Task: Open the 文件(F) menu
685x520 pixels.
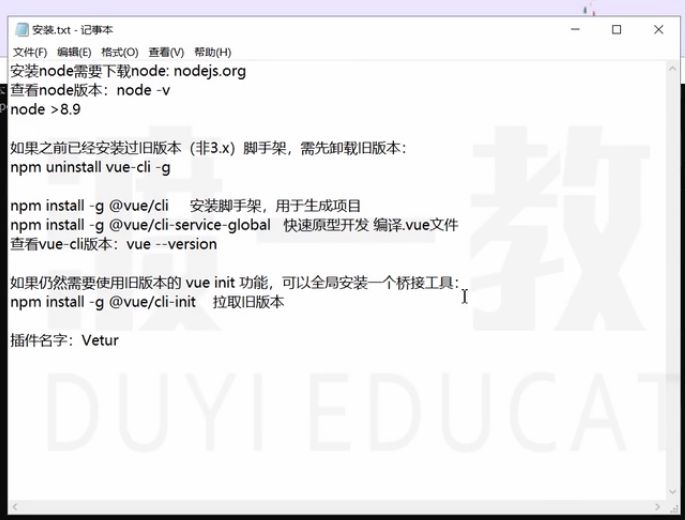Action: [30, 52]
